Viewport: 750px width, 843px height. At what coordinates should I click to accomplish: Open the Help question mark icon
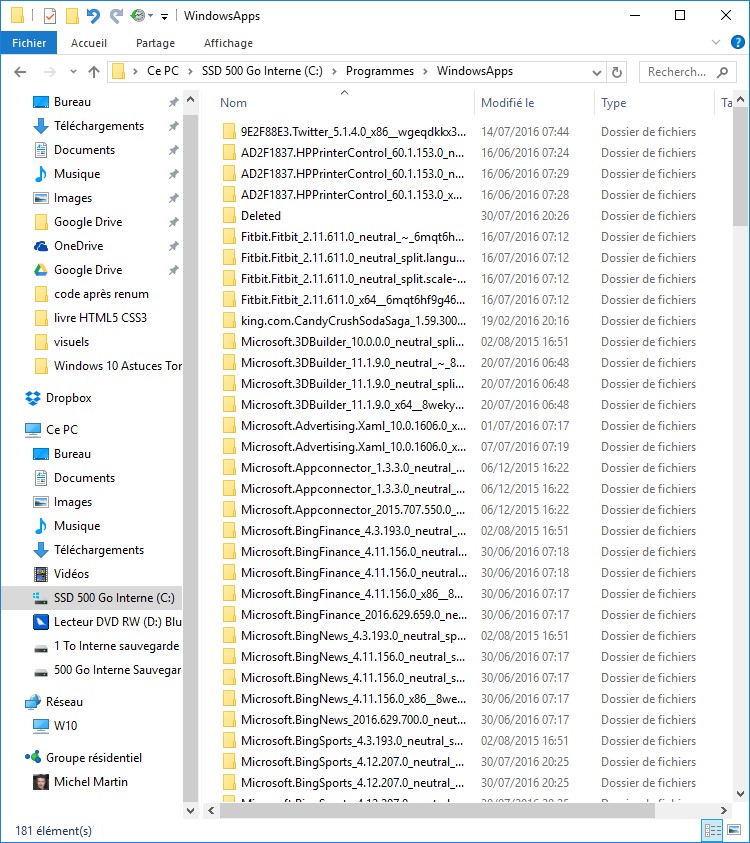(x=738, y=42)
